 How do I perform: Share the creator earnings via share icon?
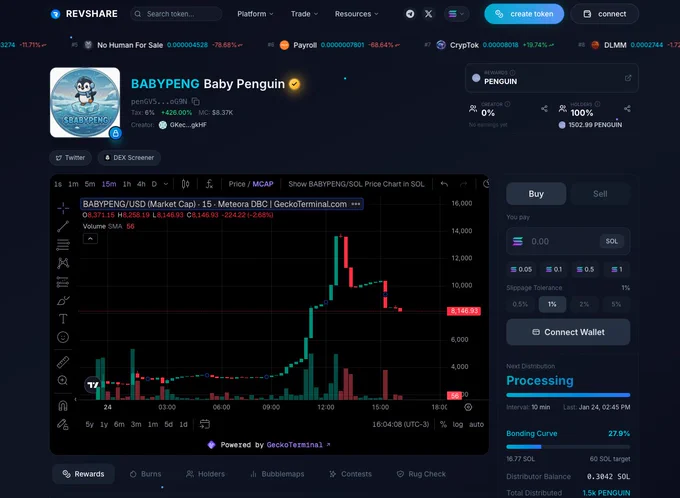click(x=544, y=108)
